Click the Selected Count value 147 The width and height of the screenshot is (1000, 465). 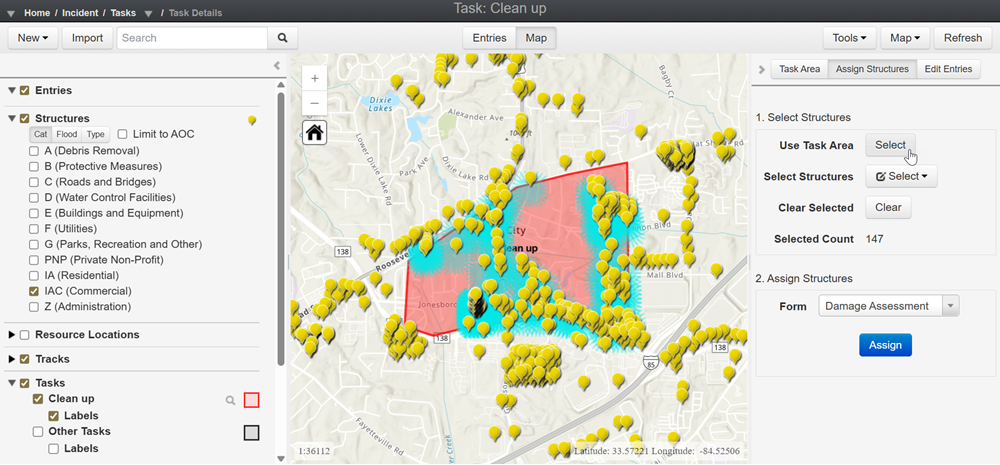(874, 239)
